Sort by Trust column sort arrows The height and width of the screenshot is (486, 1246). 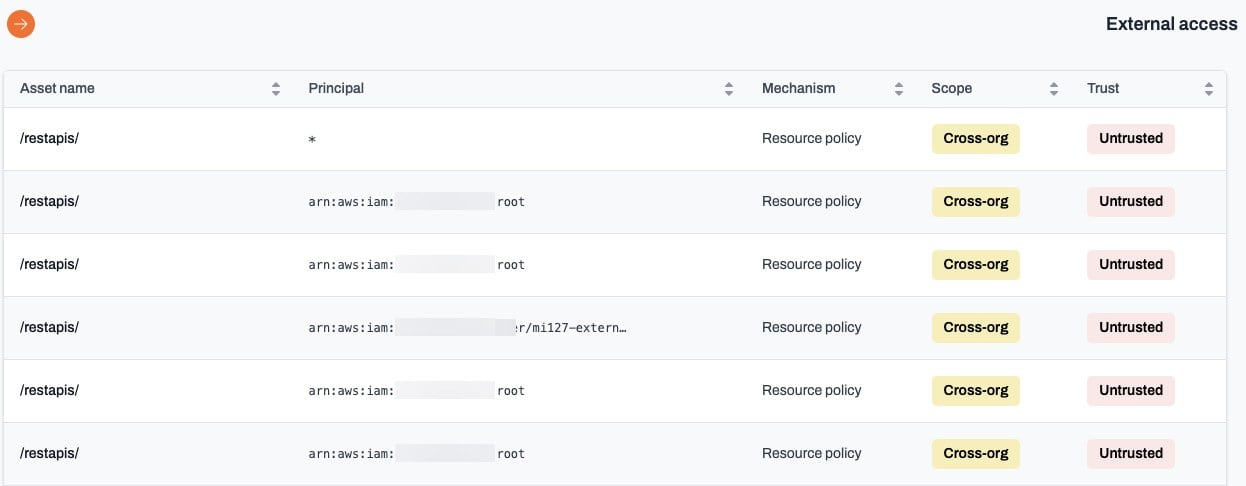[1209, 89]
